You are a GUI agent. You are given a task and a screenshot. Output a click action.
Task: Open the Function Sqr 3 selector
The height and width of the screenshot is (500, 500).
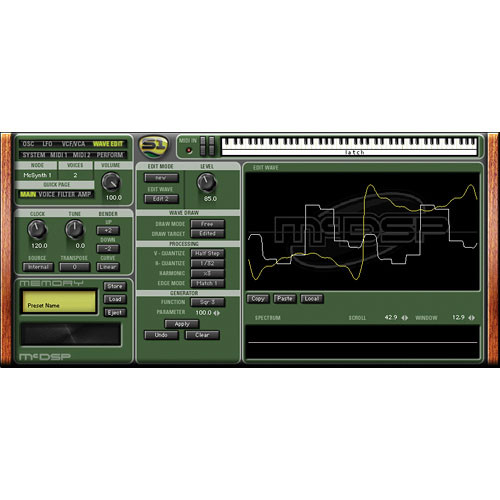(x=207, y=302)
